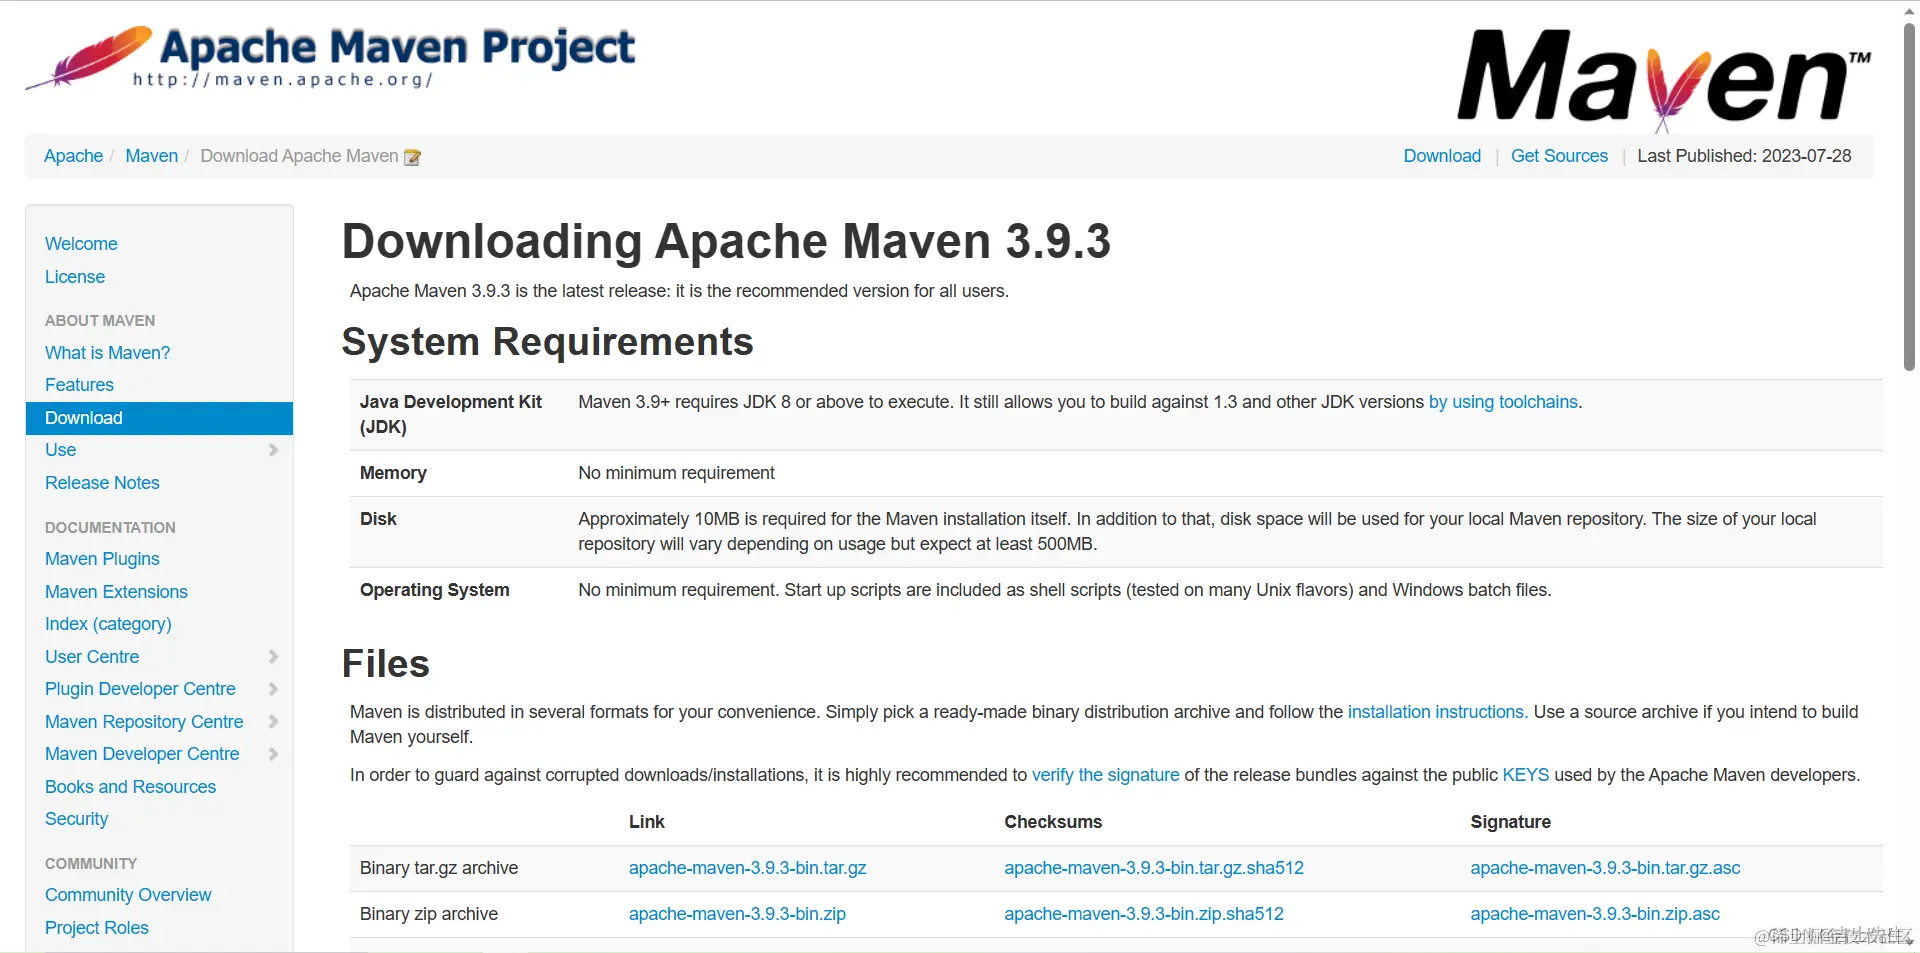Click the 'Disk' row label
This screenshot has height=953, width=1920.
point(378,519)
